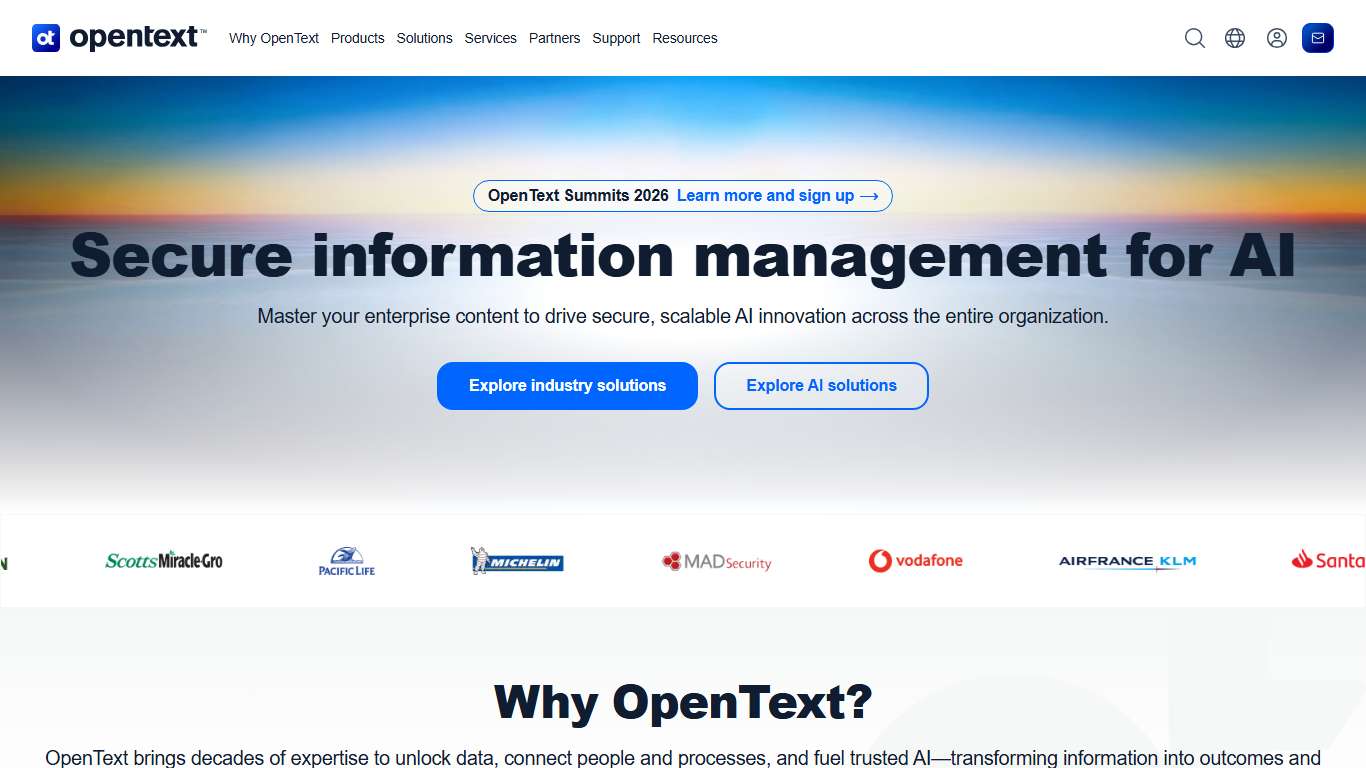
Task: Select the Pacific Life logo
Action: click(345, 561)
